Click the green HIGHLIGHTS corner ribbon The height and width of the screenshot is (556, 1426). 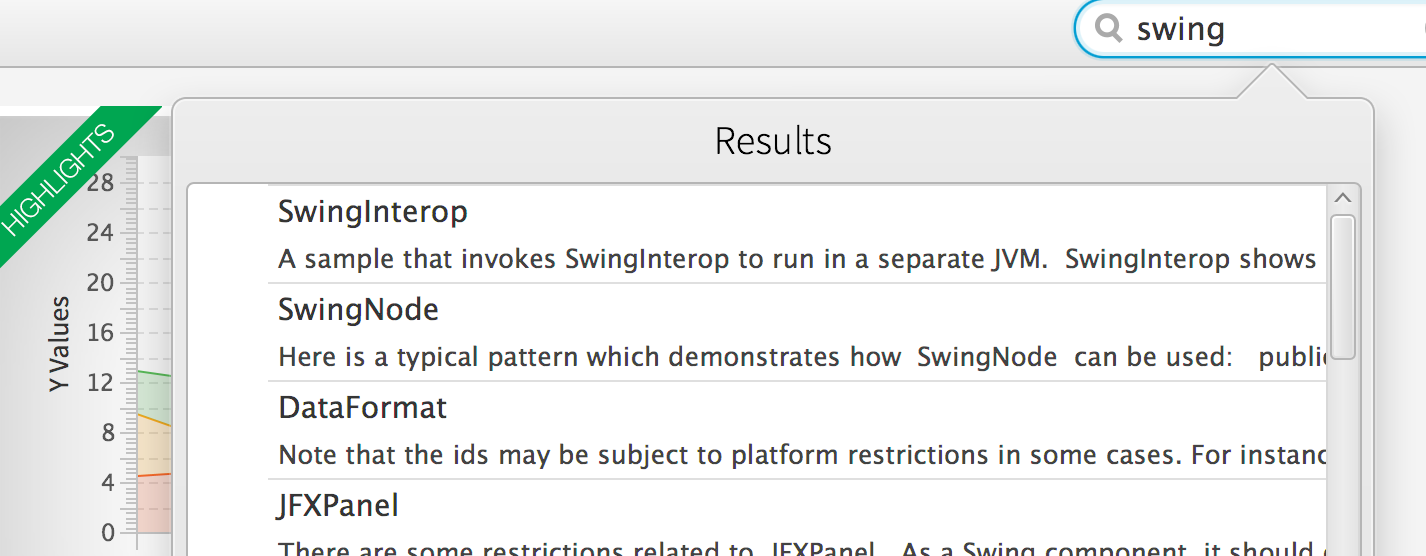tap(60, 180)
